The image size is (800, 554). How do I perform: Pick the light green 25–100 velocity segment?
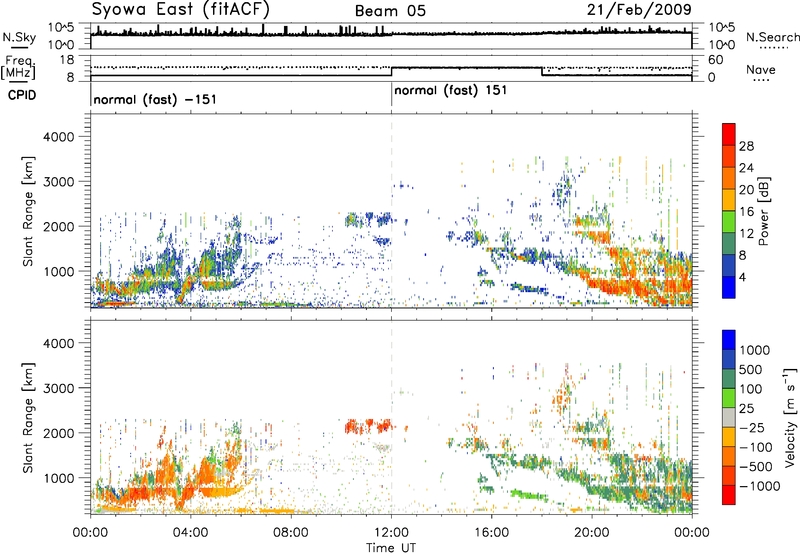(729, 398)
